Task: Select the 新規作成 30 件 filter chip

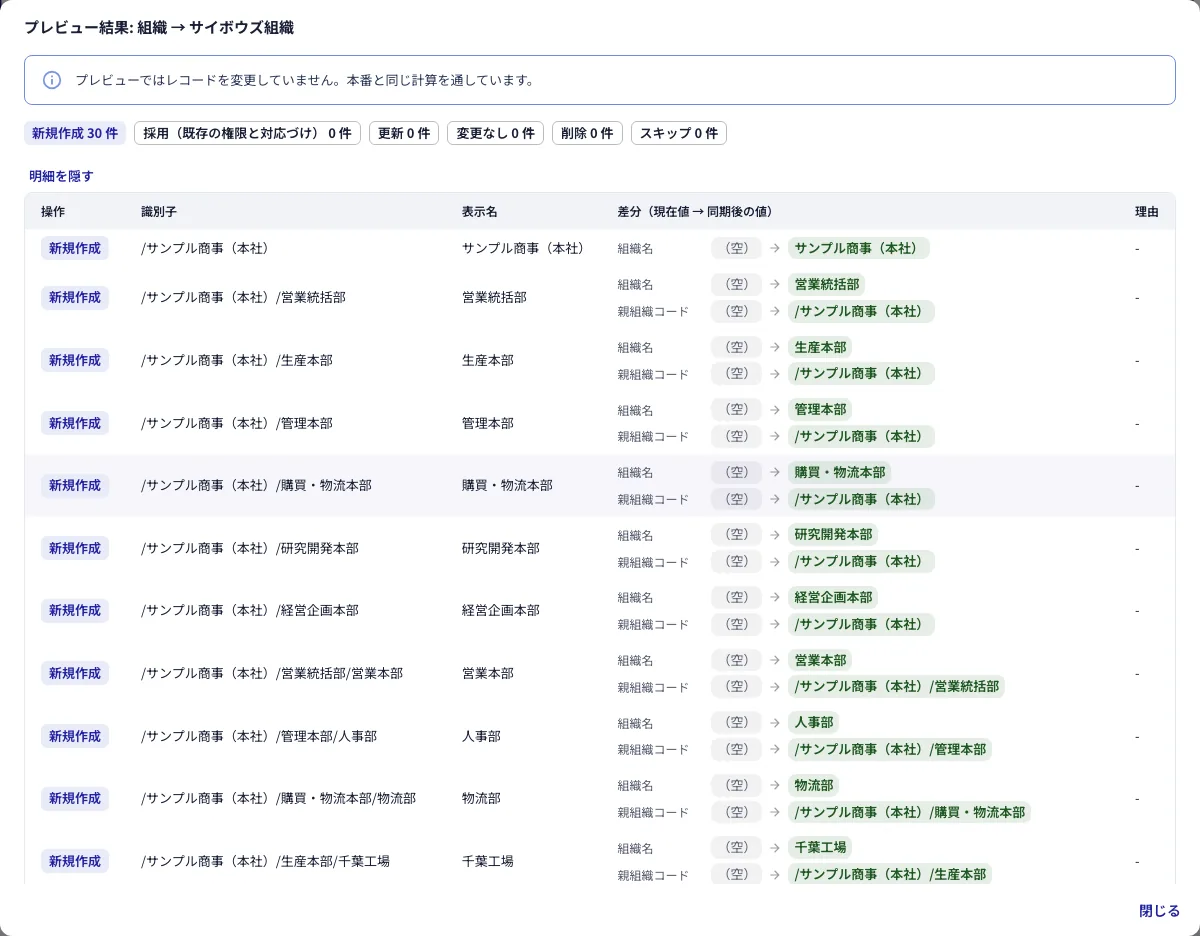Action: [75, 133]
